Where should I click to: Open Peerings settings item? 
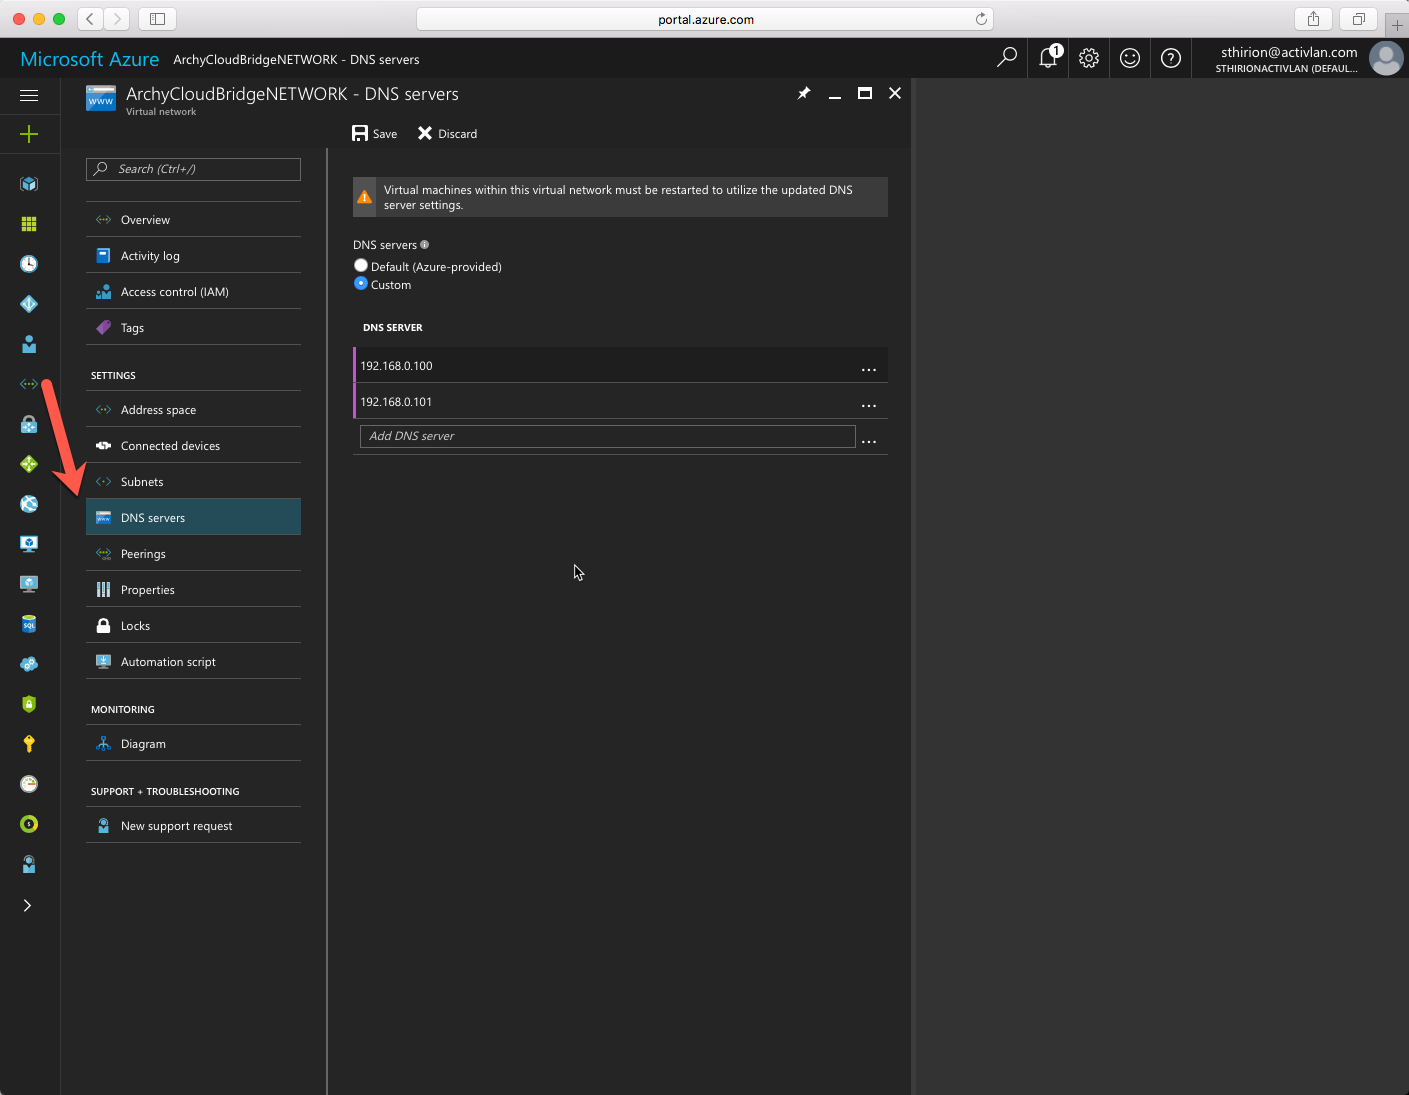coord(193,554)
